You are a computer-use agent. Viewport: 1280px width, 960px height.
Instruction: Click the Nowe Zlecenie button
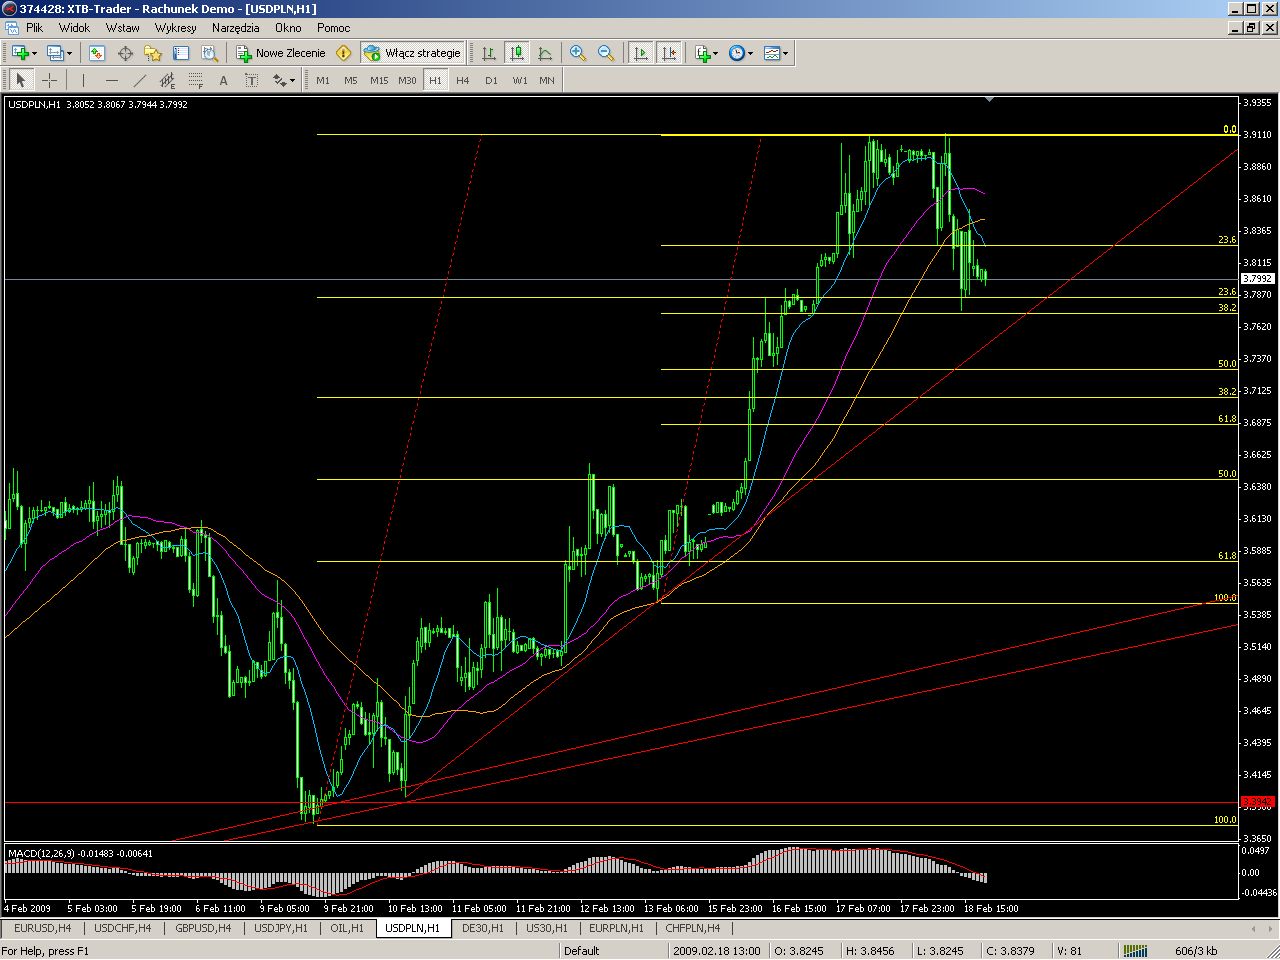pos(280,53)
